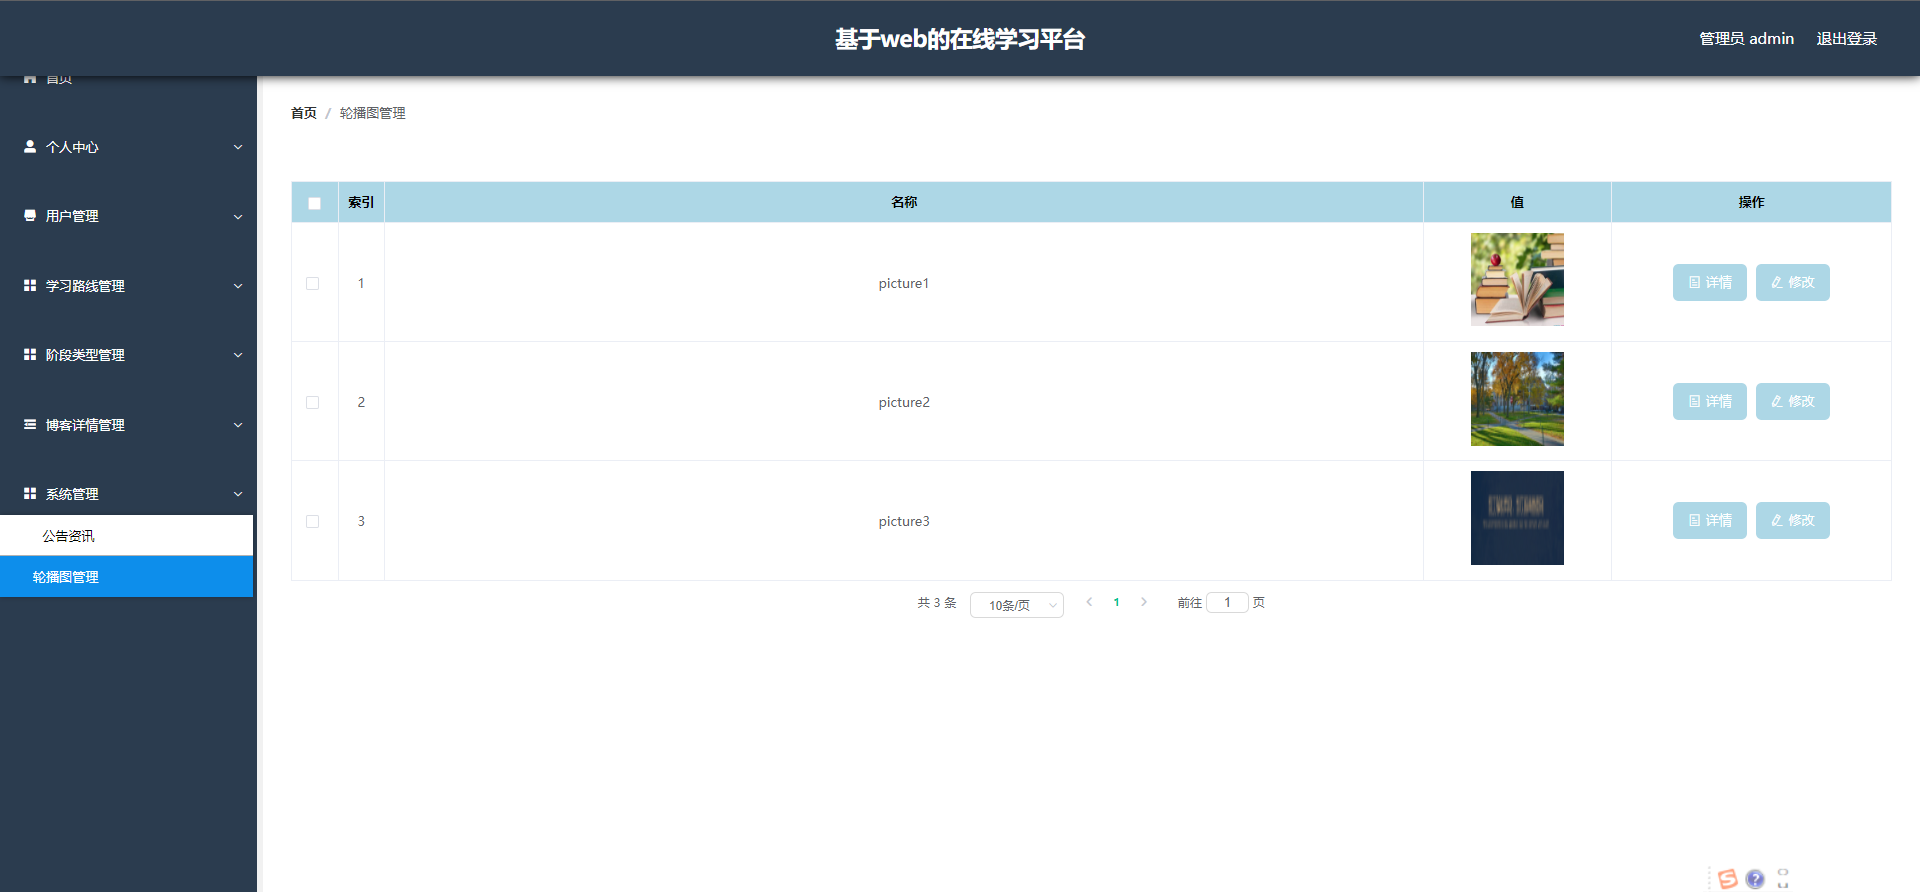This screenshot has height=892, width=1920.
Task: Go to previous page arrow
Action: point(1089,602)
